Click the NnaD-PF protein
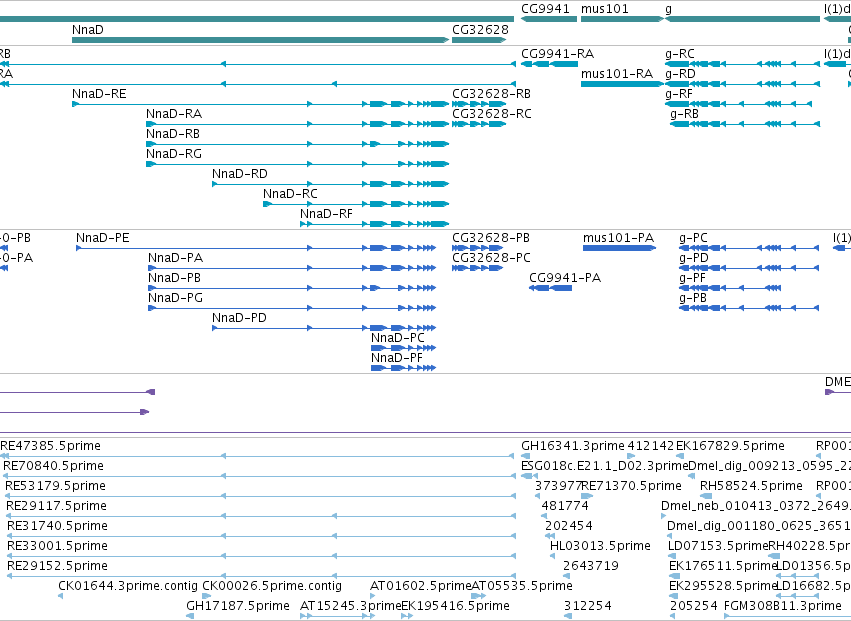Image resolution: width=851 pixels, height=621 pixels. point(403,368)
